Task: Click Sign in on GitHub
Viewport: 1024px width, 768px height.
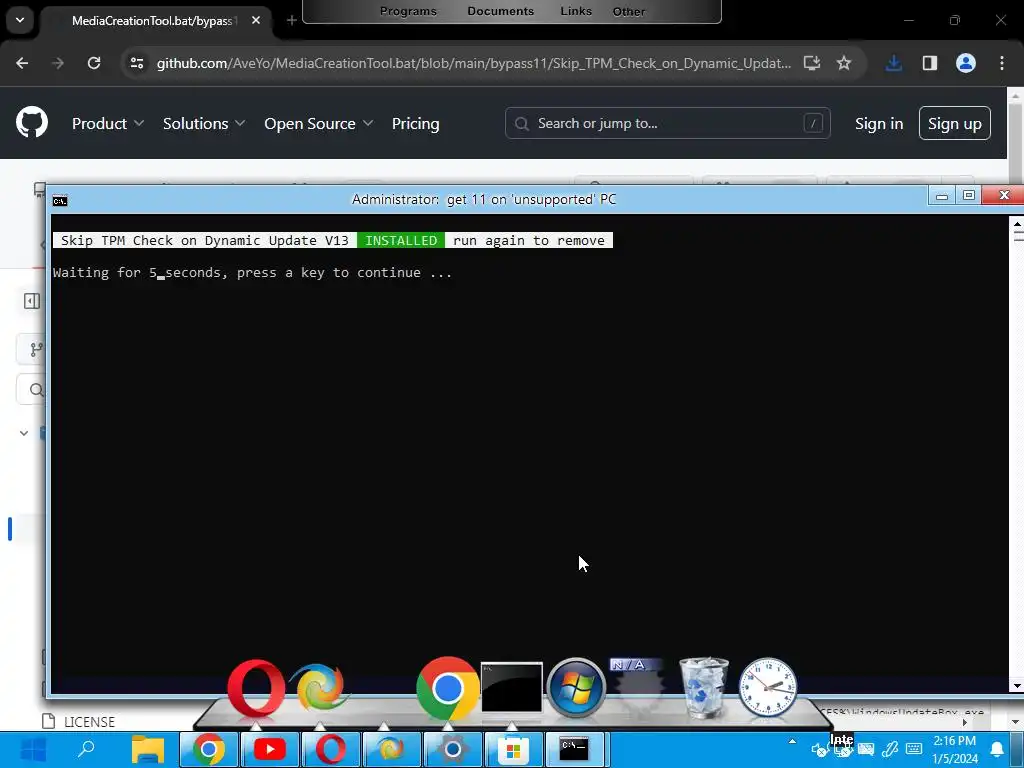Action: [x=879, y=123]
